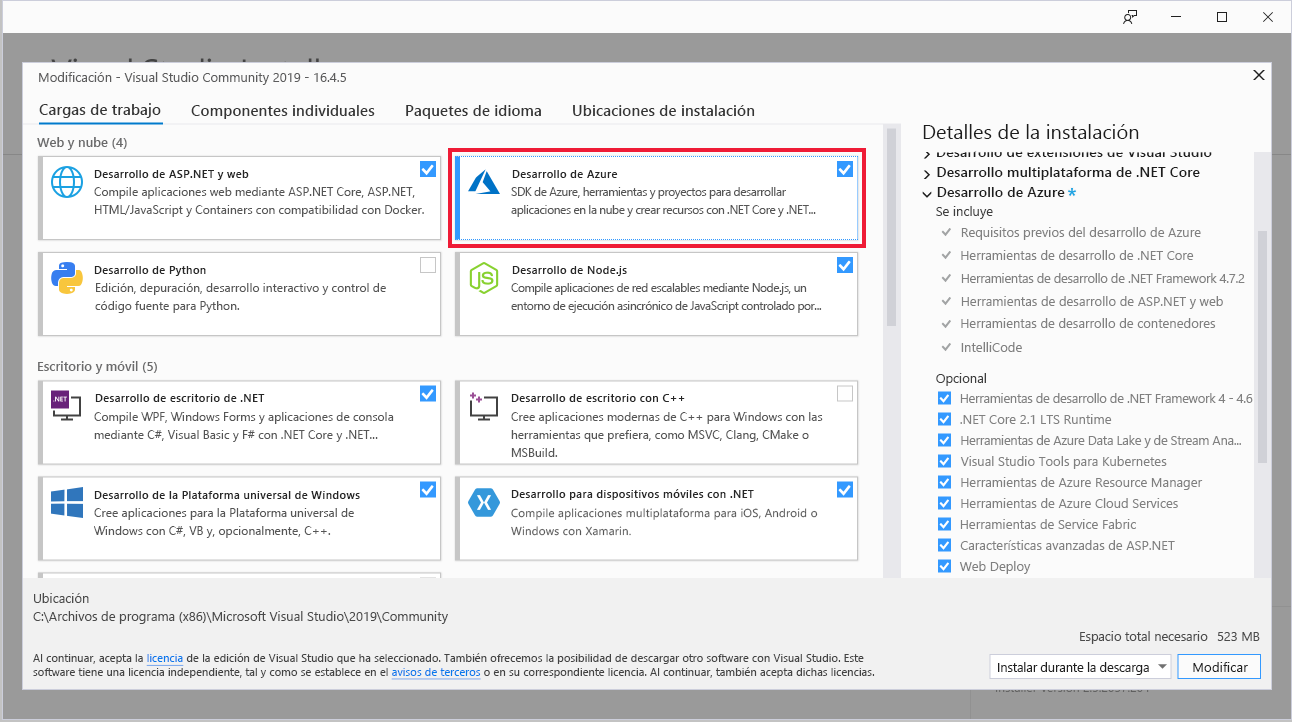Maximize the Visual Studio Installer window
The width and height of the screenshot is (1292, 722).
pos(1221,17)
